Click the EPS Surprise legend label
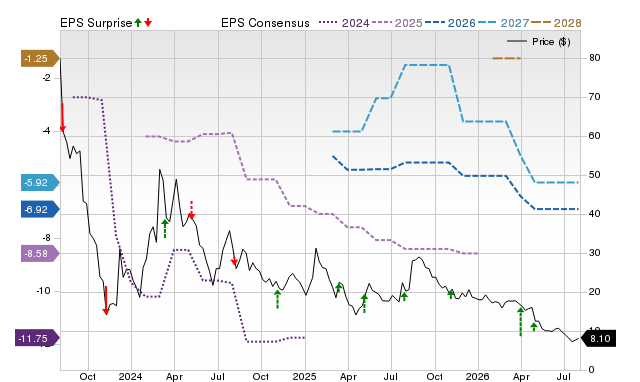 tap(96, 23)
